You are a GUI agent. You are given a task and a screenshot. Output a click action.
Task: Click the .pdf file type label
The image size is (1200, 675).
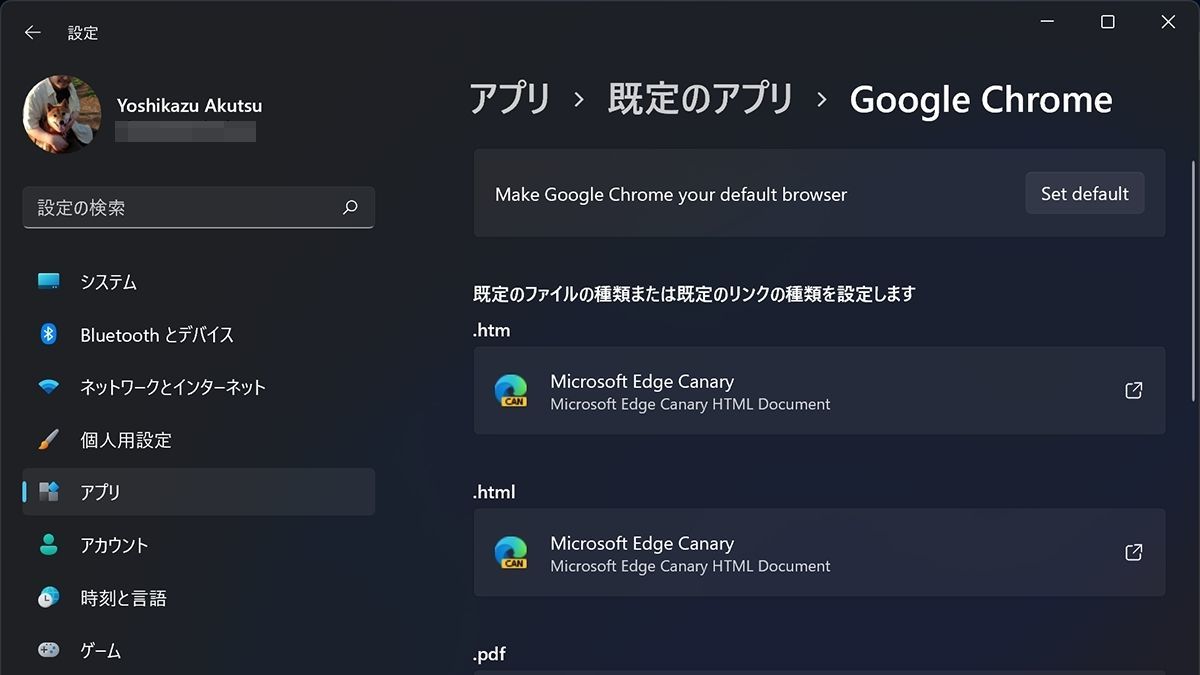tap(489, 655)
